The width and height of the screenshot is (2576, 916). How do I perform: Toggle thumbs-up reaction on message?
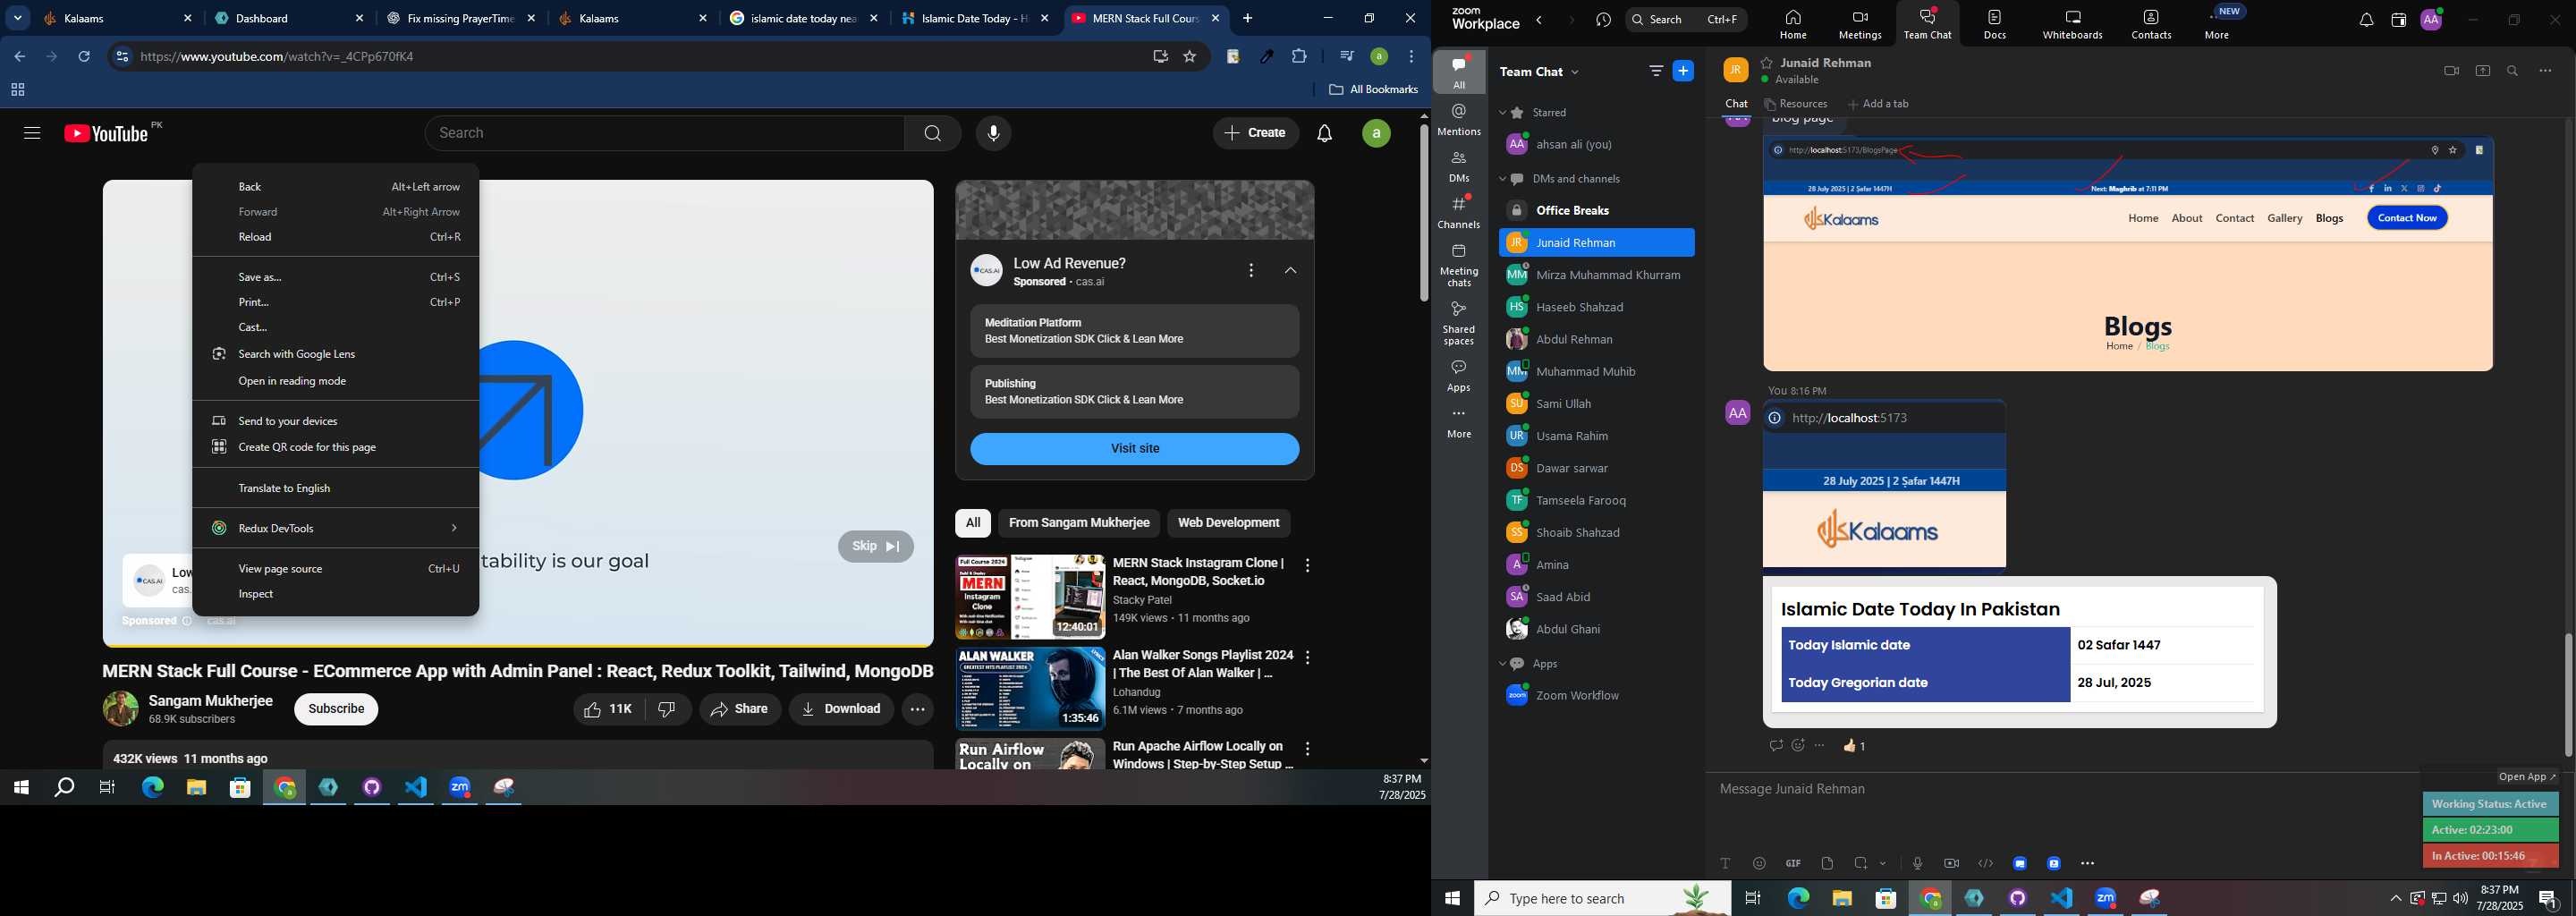(x=1855, y=745)
